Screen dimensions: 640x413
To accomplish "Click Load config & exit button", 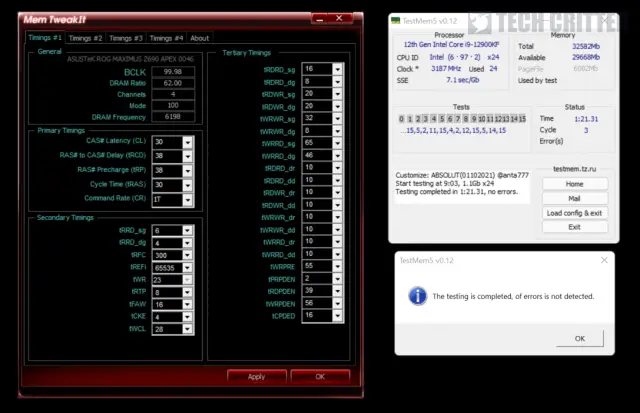I will (x=575, y=213).
